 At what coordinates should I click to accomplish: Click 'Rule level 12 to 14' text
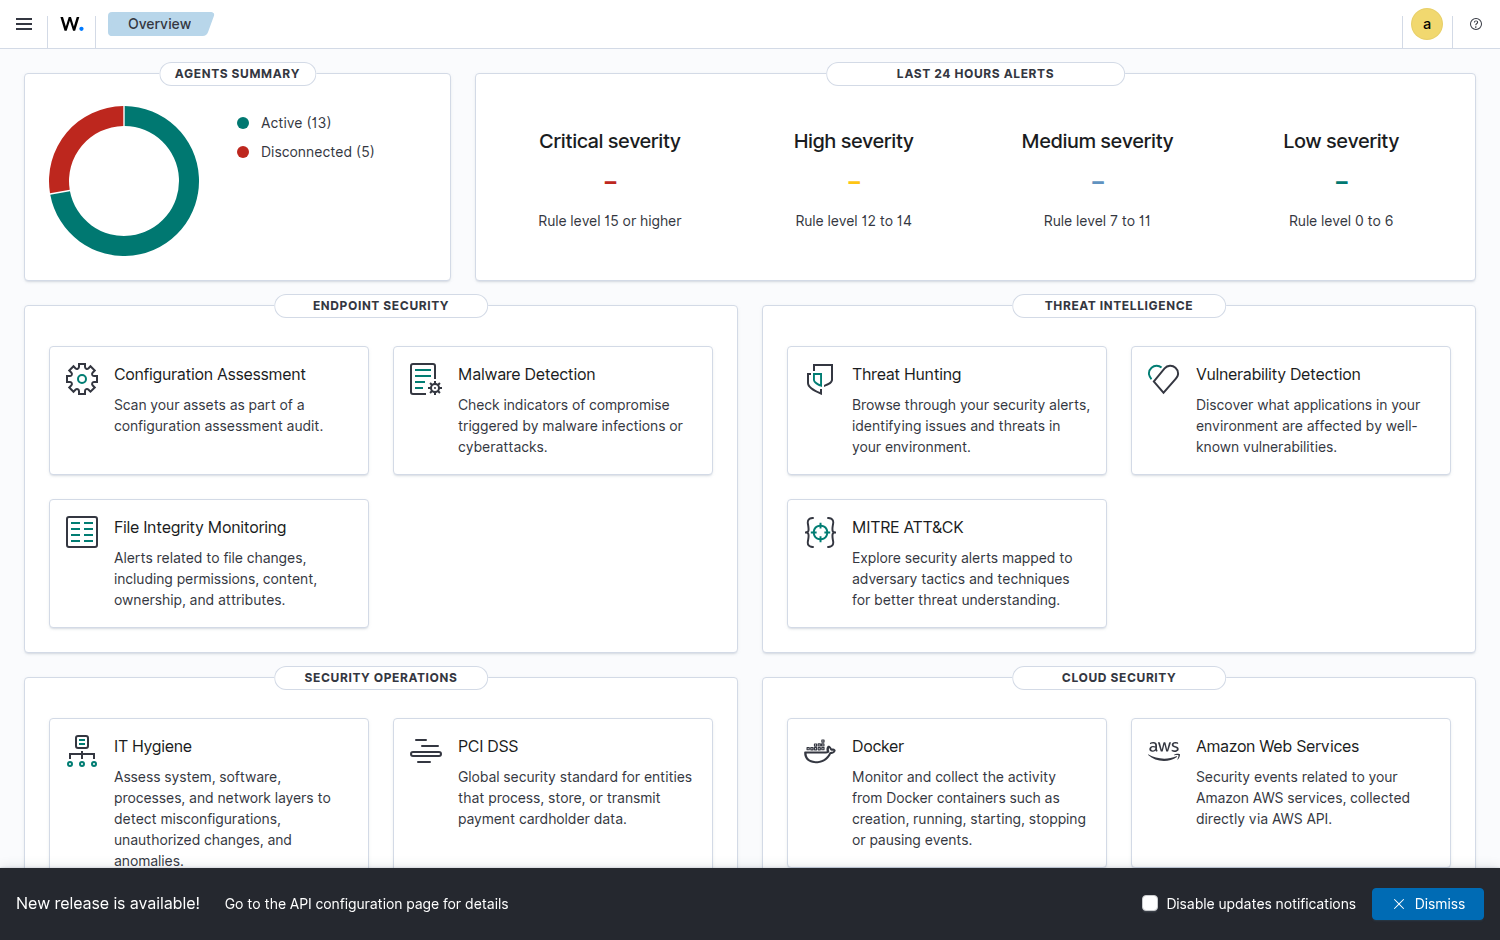(854, 221)
